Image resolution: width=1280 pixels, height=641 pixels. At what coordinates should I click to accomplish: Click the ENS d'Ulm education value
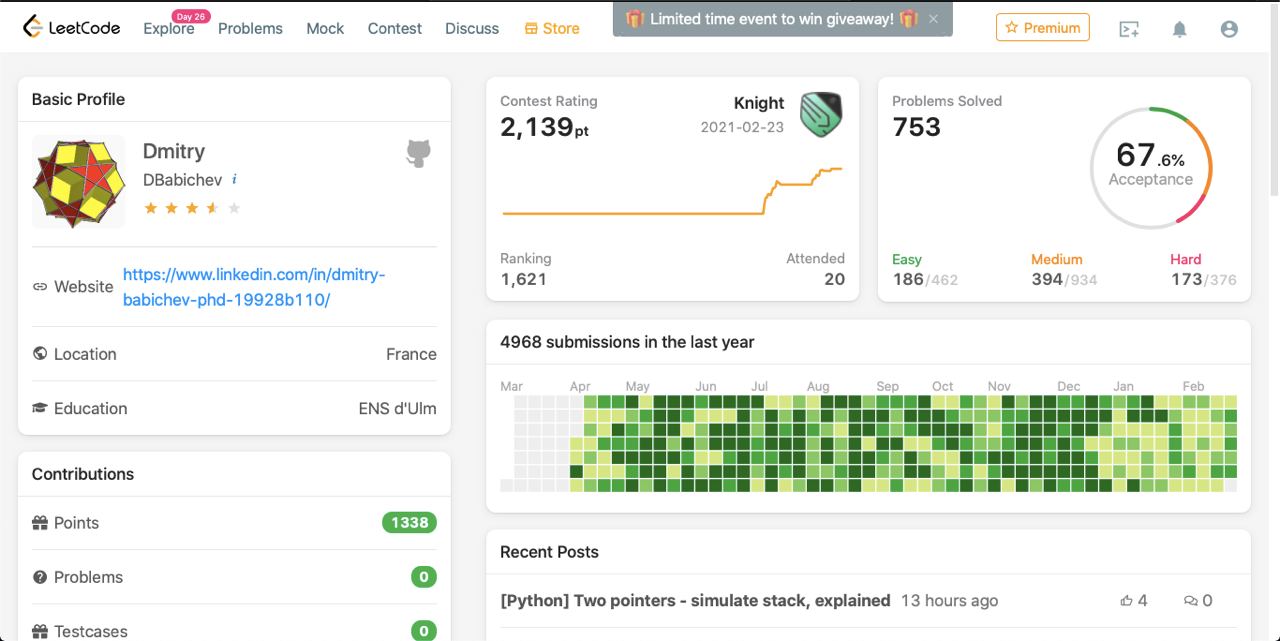tap(398, 408)
